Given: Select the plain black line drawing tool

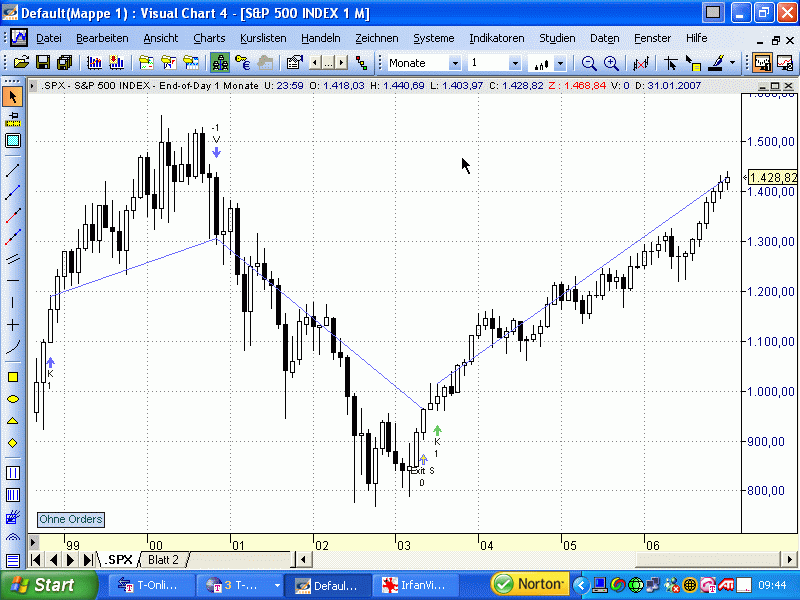Looking at the screenshot, I should [x=13, y=170].
